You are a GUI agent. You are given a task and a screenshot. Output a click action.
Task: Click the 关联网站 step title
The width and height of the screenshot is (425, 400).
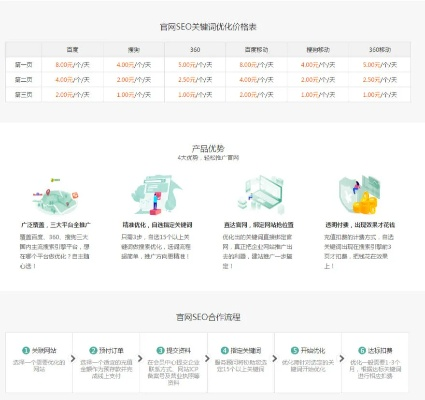pyautogui.click(x=44, y=351)
